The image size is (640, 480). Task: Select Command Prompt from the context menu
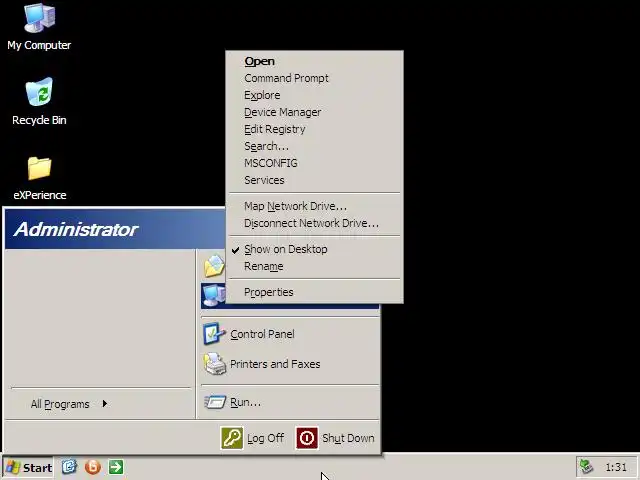(x=314, y=78)
